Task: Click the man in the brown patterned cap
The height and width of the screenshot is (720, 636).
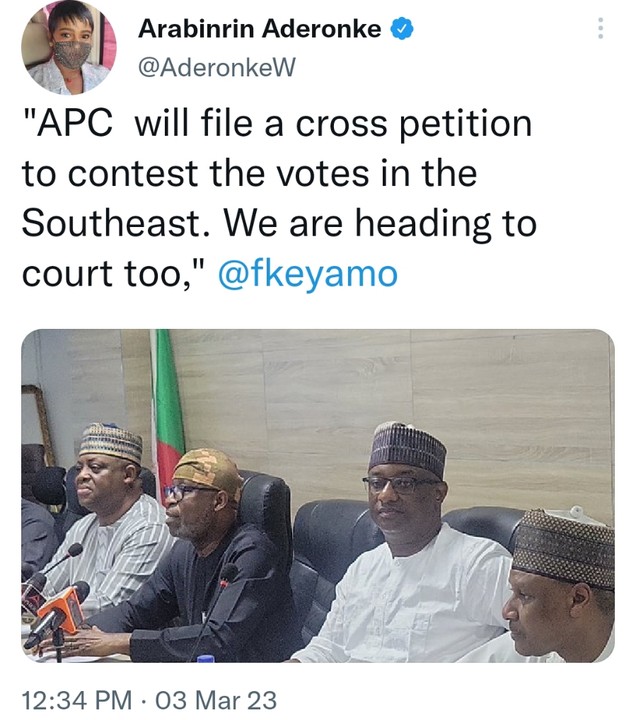Action: coord(565,590)
